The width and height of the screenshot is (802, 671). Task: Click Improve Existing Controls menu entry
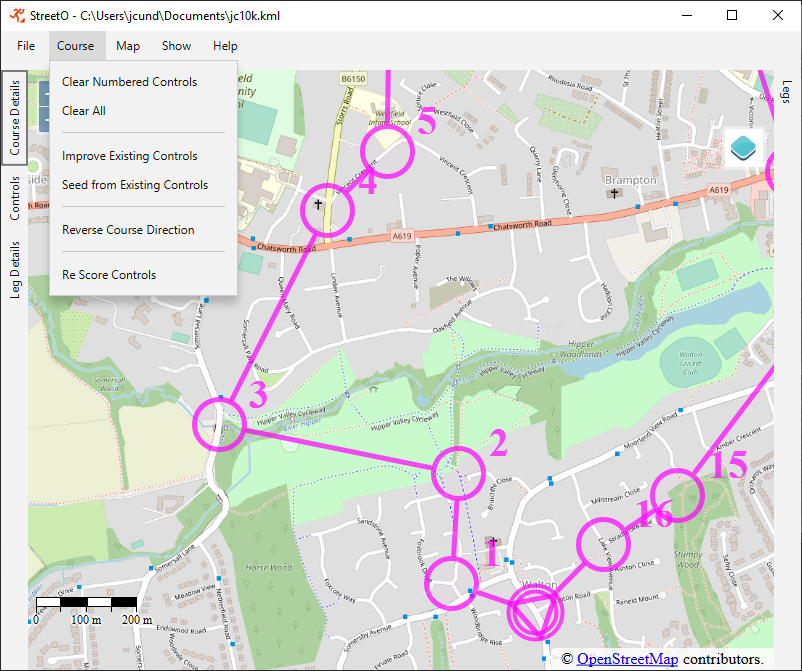point(129,156)
